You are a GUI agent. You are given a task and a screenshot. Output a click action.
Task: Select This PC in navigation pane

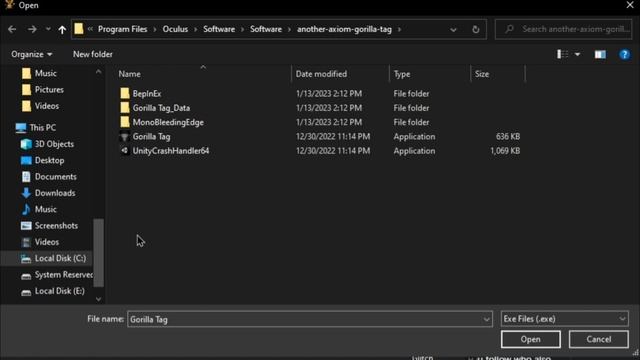[42, 127]
